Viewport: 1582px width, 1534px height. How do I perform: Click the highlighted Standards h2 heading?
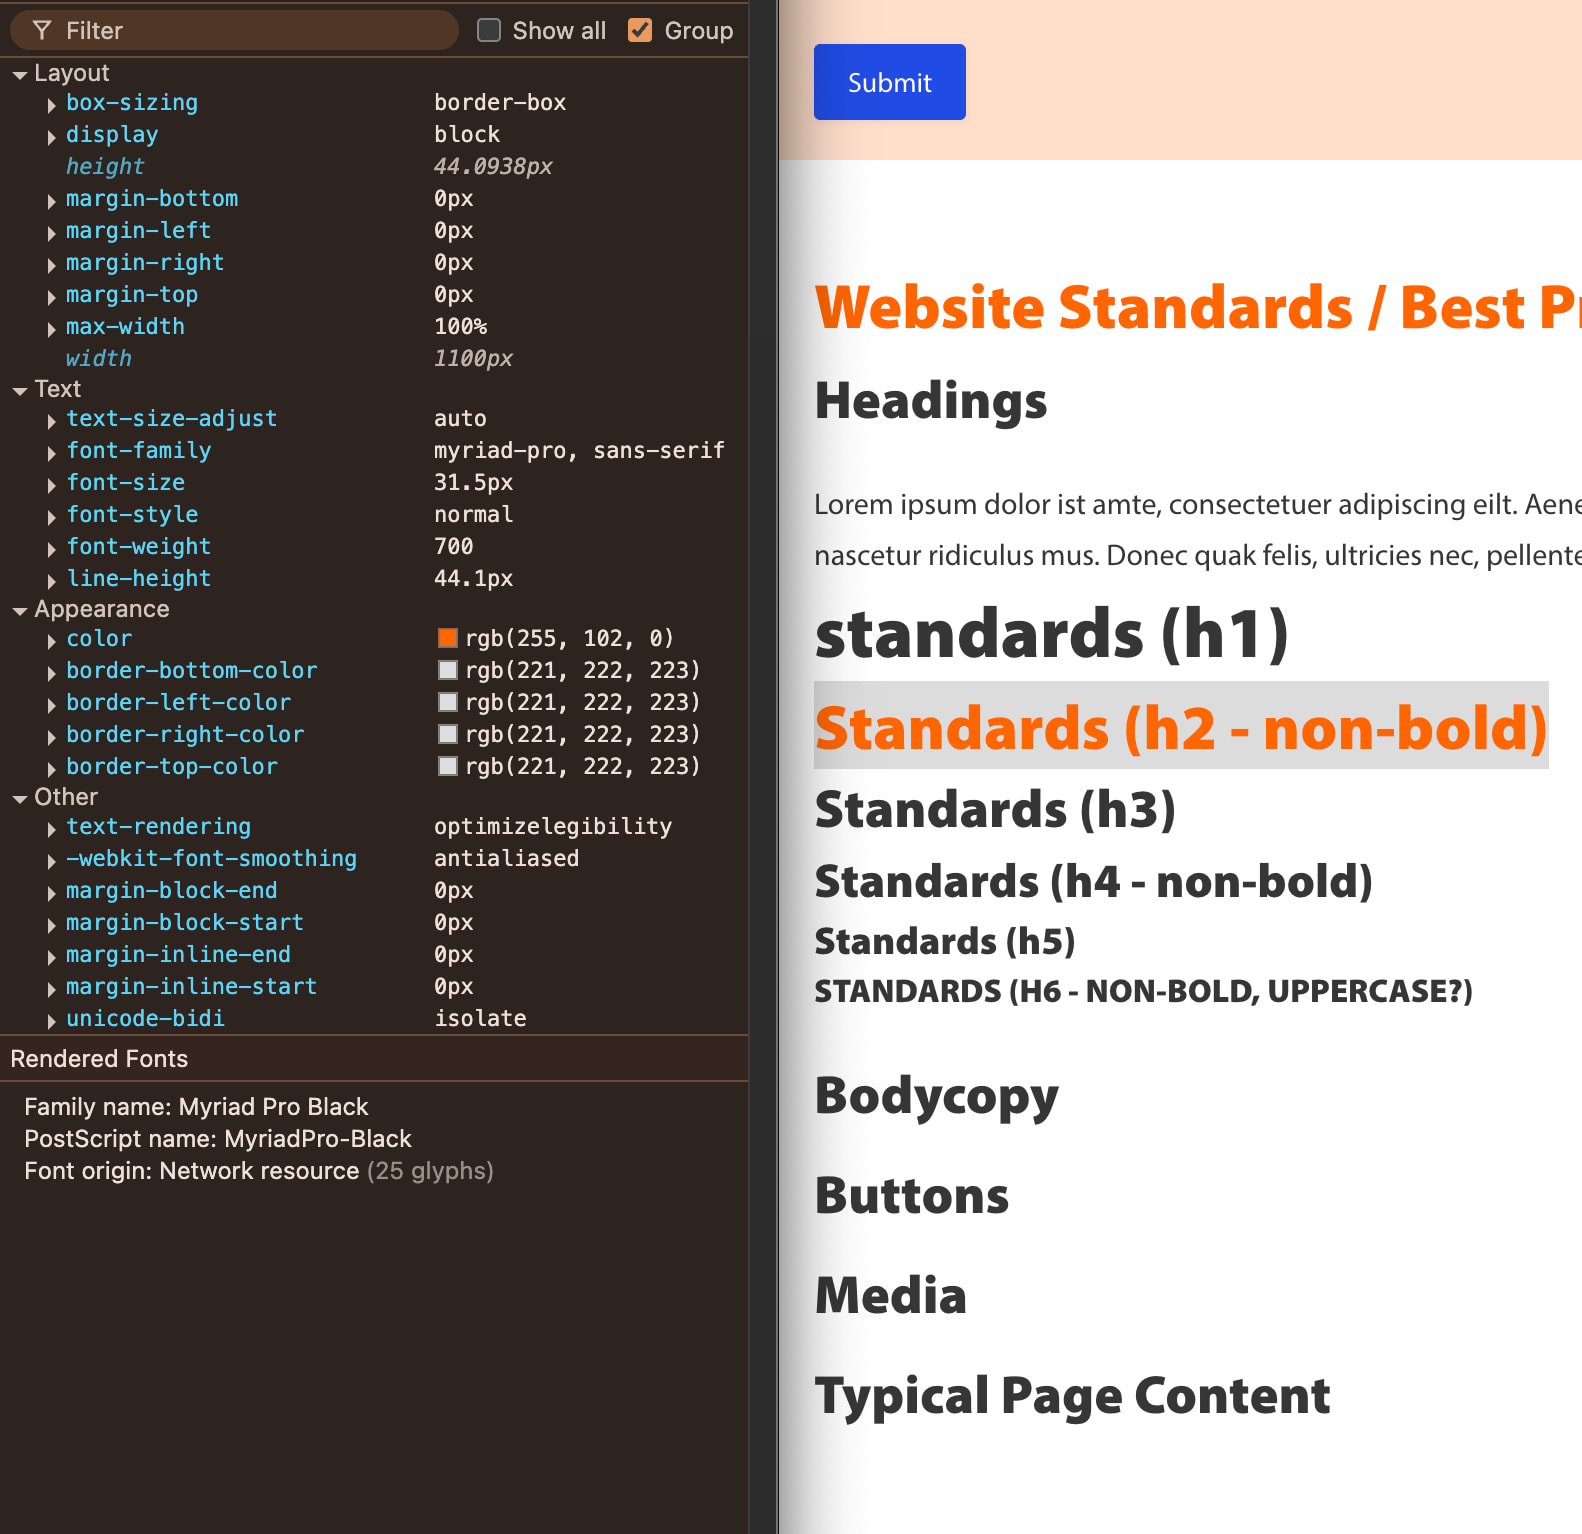(x=1180, y=727)
